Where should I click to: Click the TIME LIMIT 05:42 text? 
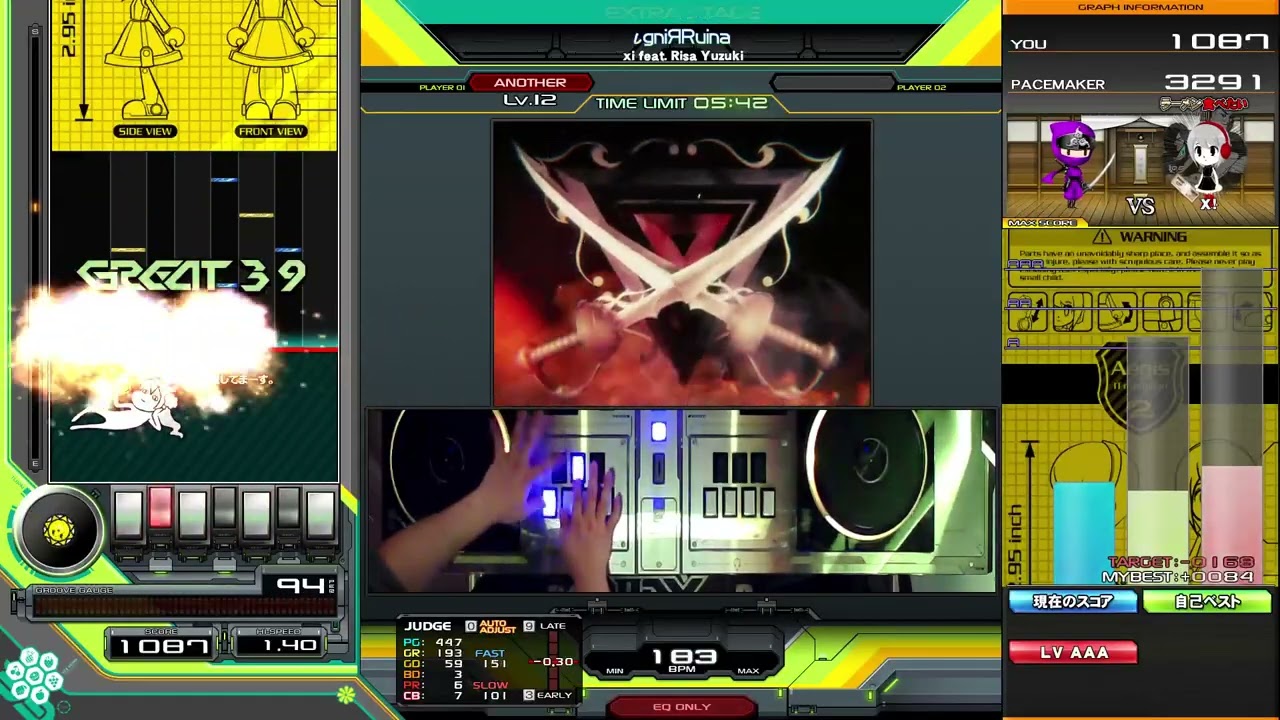681,103
